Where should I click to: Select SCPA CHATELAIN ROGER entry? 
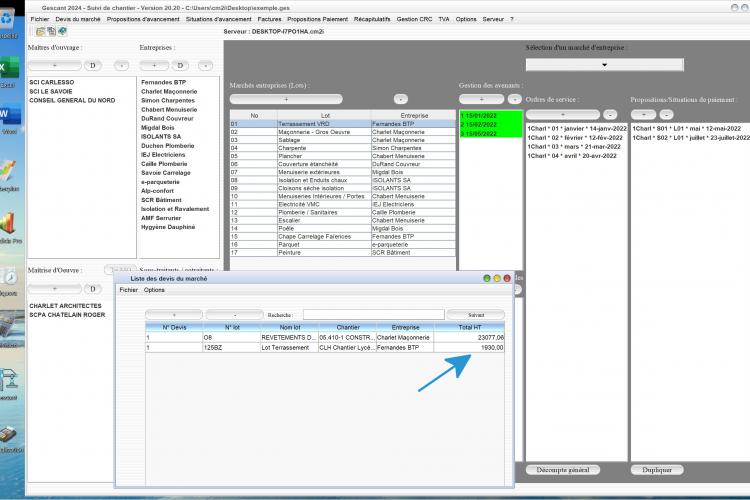click(67, 315)
